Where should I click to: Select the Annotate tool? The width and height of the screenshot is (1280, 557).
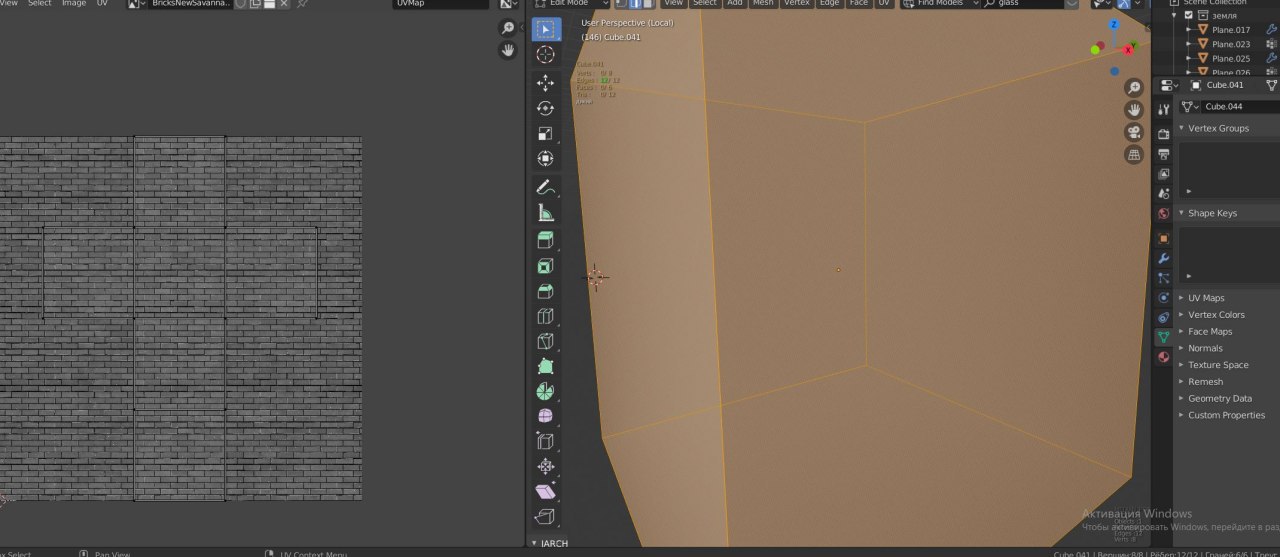click(x=546, y=187)
